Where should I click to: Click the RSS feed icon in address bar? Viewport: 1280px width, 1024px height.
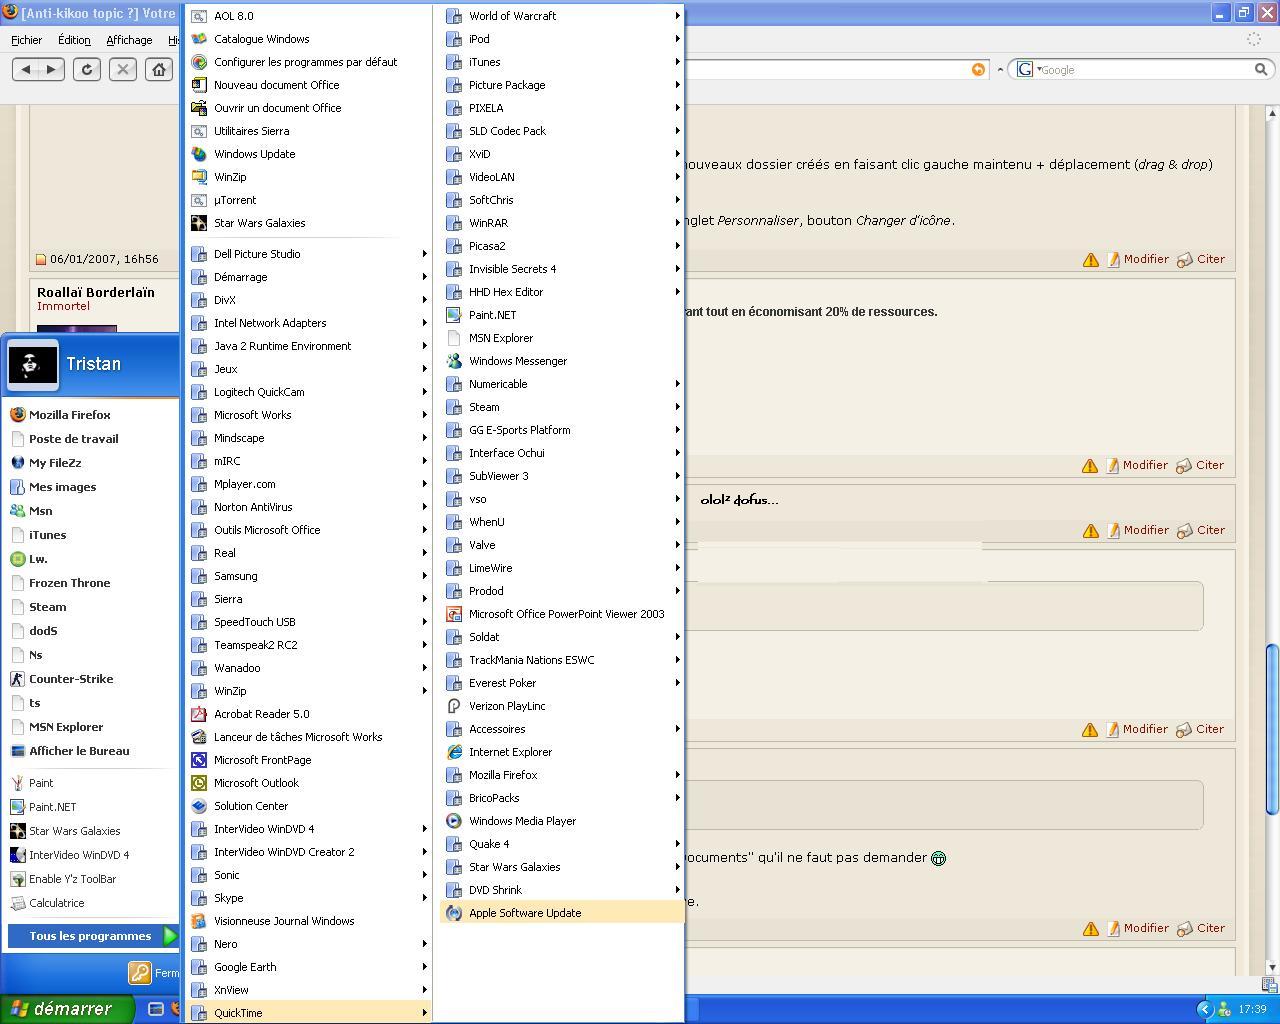(x=978, y=69)
